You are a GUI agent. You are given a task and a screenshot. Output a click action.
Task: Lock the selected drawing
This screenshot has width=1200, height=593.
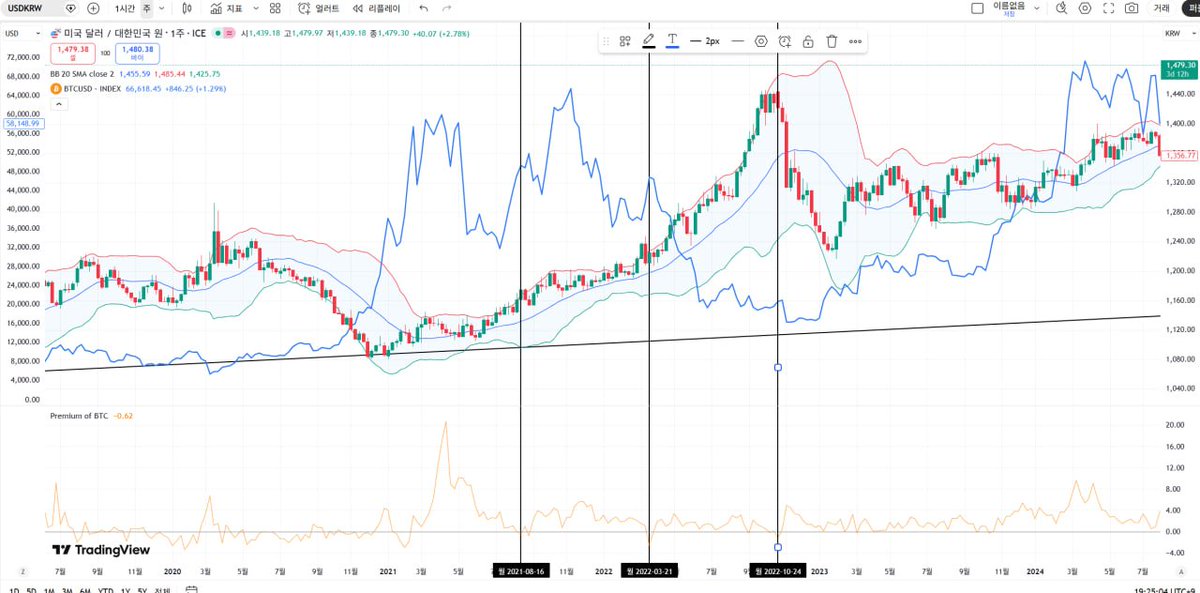point(808,42)
